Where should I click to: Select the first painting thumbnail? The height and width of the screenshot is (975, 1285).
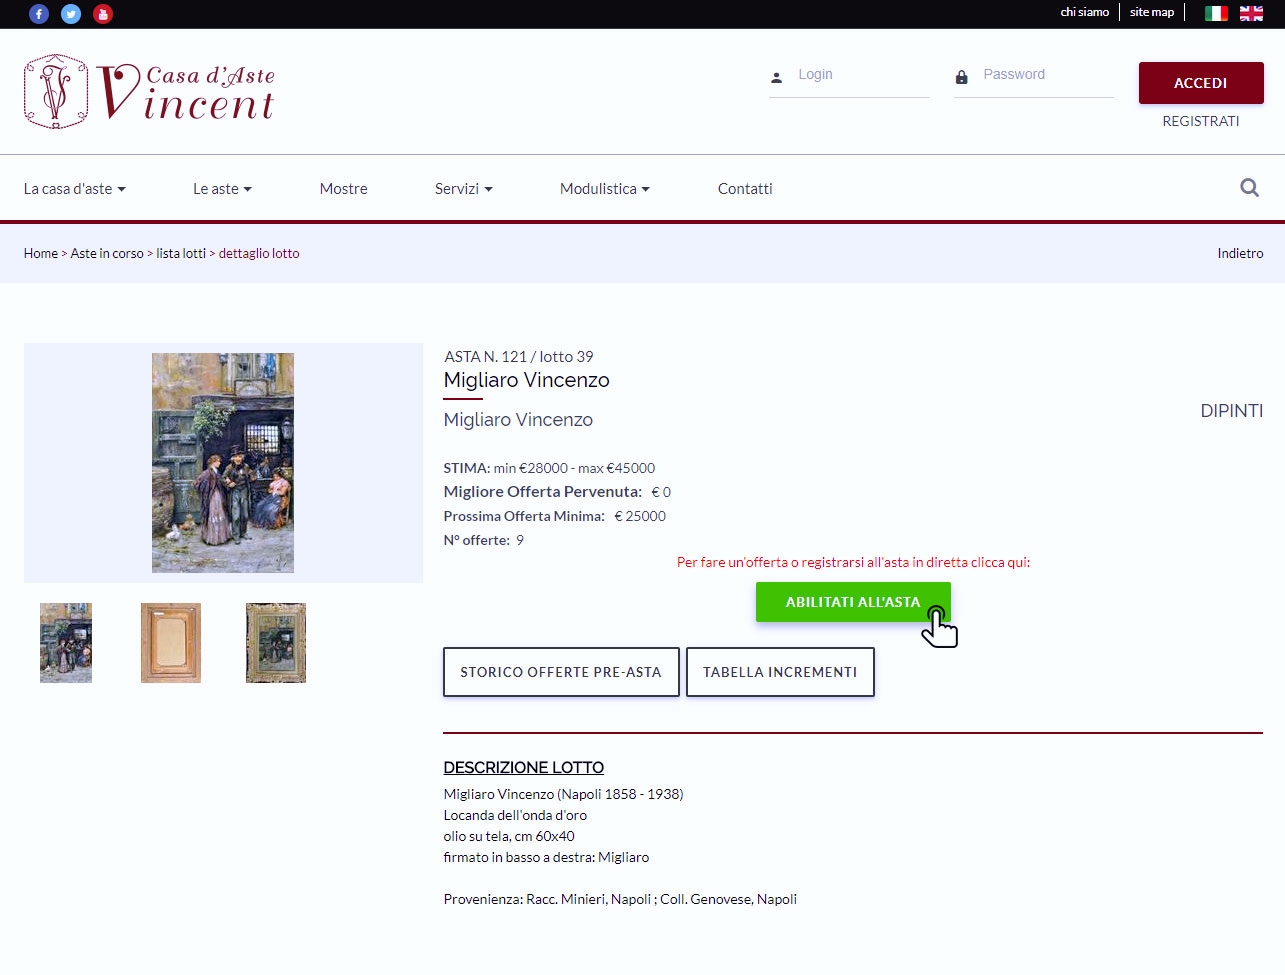click(66, 643)
